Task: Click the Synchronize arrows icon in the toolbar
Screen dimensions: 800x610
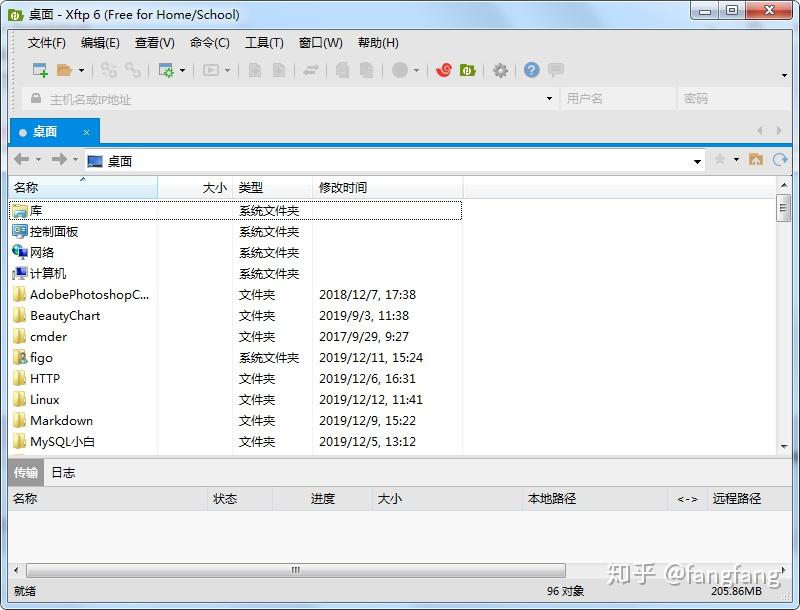Action: pyautogui.click(x=313, y=70)
